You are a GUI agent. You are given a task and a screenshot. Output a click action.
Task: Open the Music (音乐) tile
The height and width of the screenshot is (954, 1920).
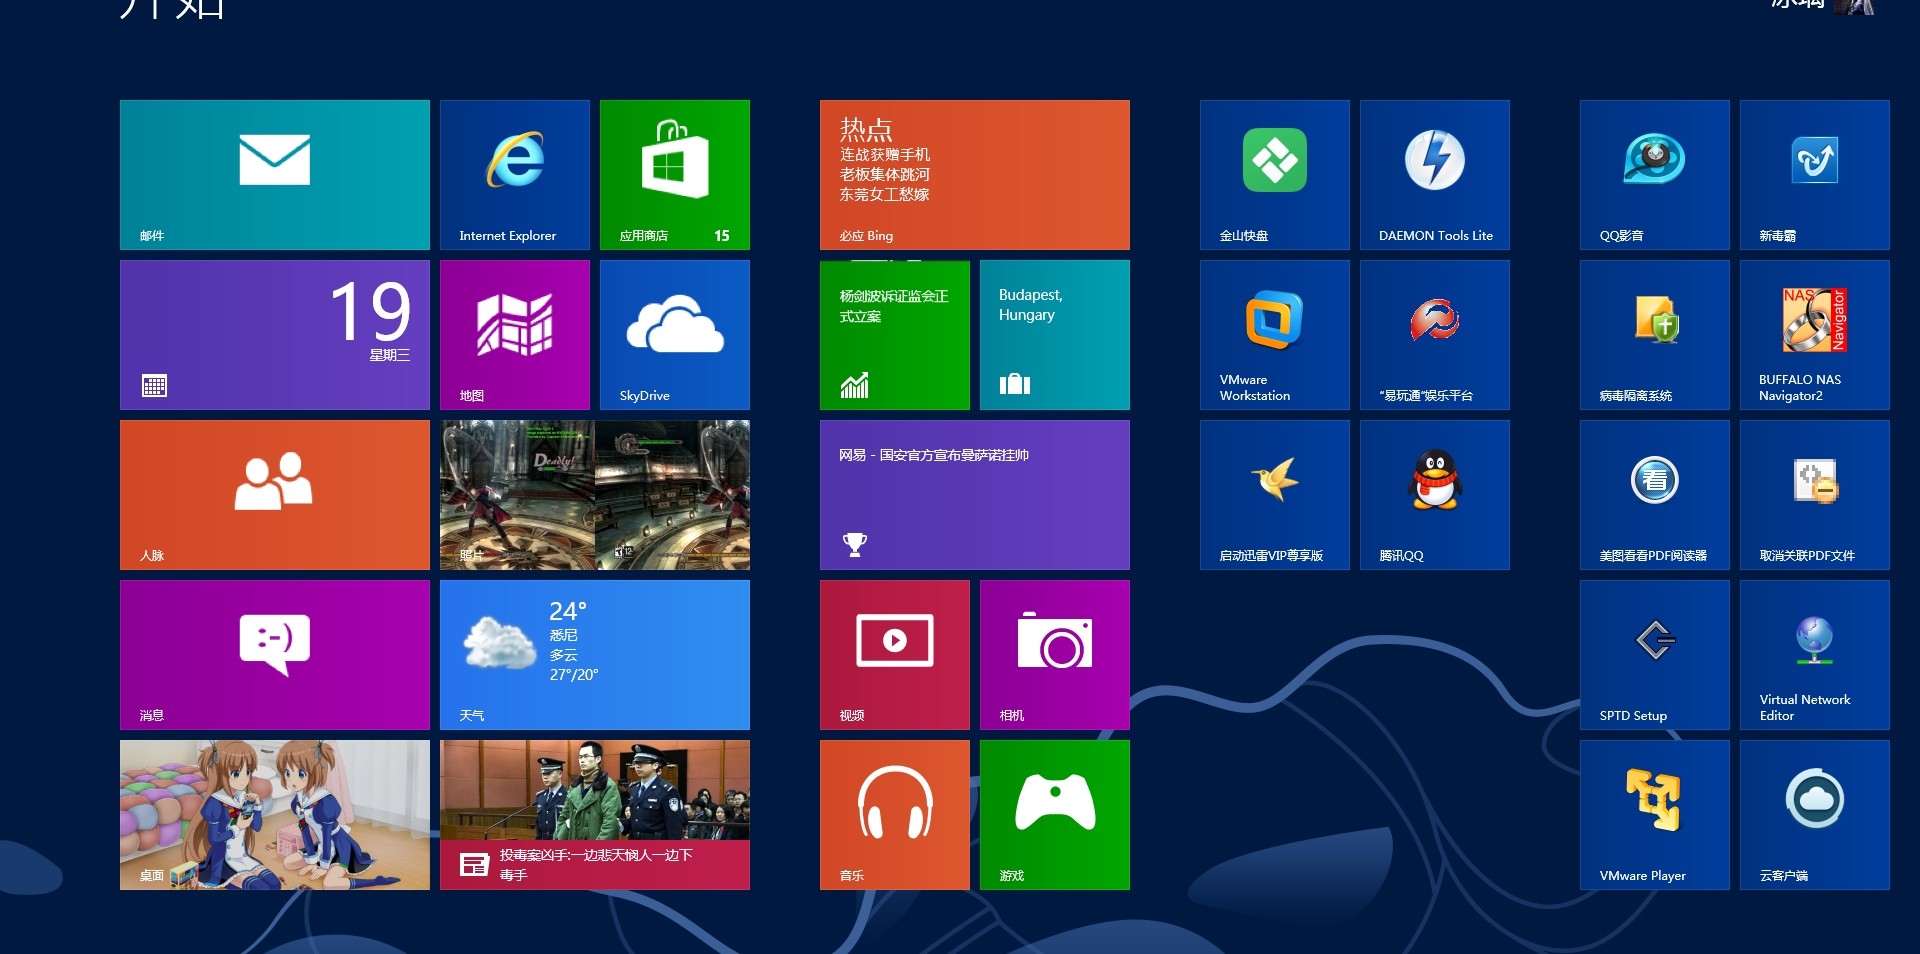[x=895, y=815]
